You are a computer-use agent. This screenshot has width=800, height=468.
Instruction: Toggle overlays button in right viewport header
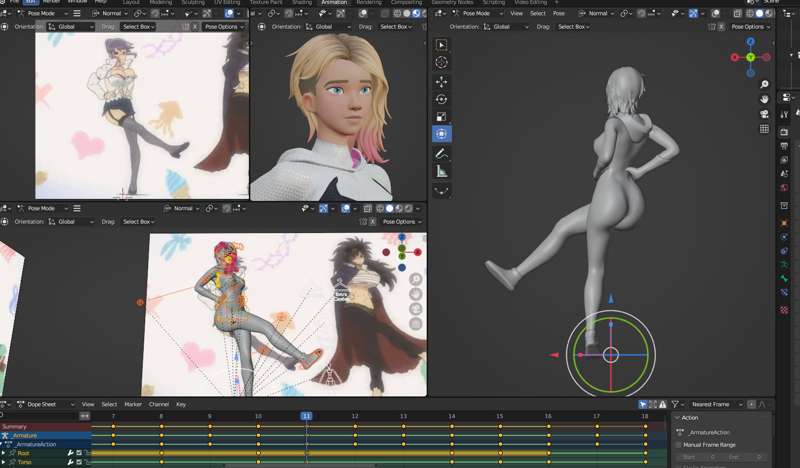click(x=716, y=13)
